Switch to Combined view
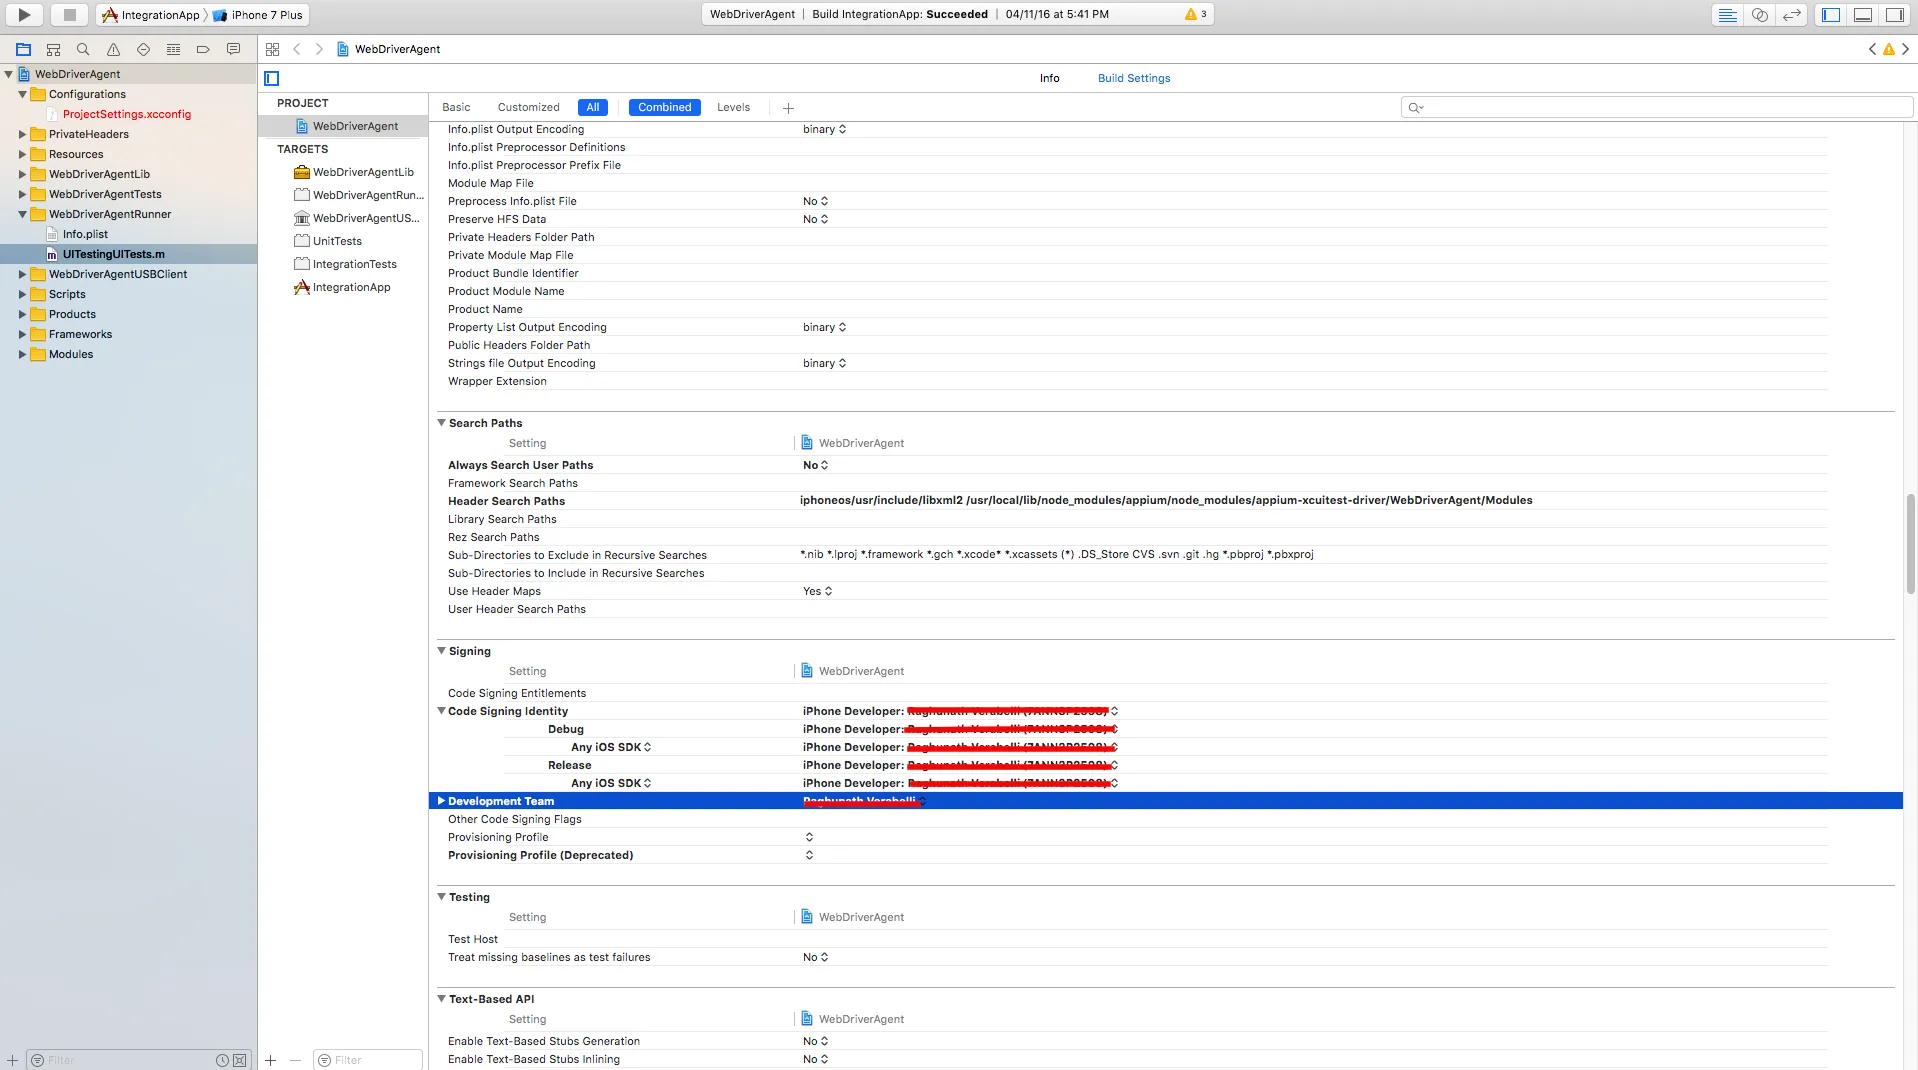Image resolution: width=1918 pixels, height=1070 pixels. click(x=665, y=107)
